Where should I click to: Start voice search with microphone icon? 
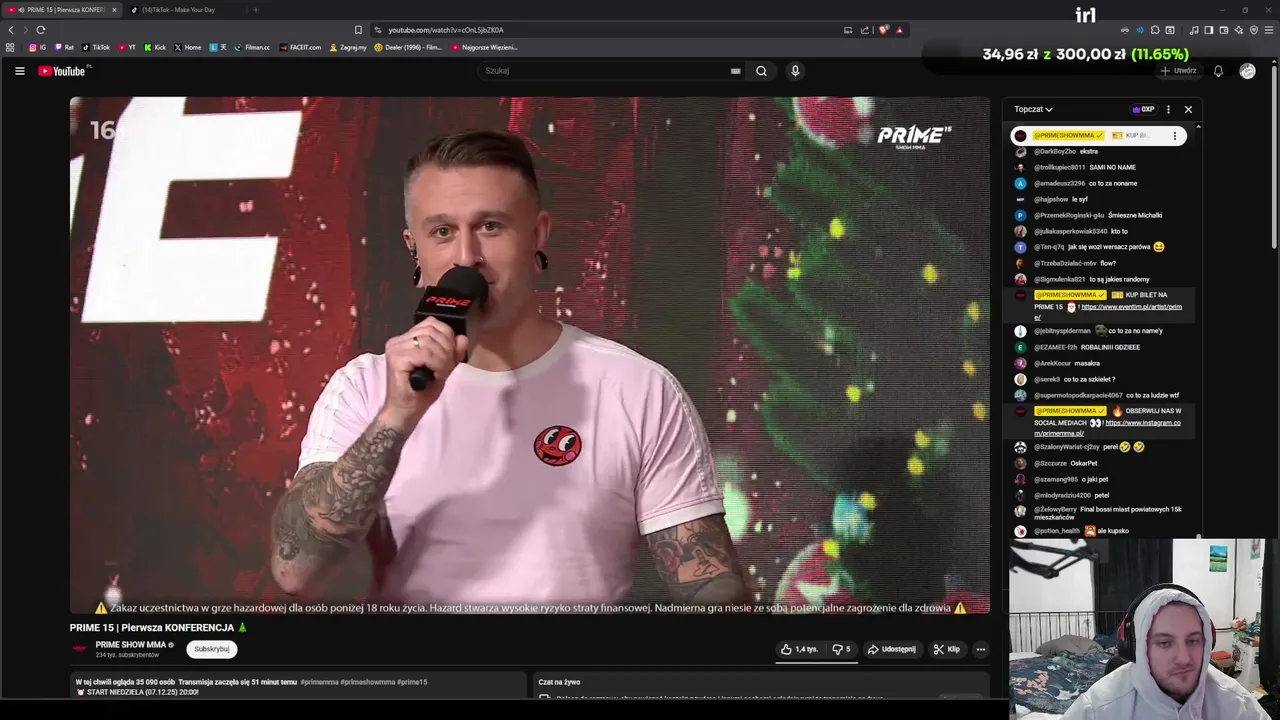tap(795, 71)
